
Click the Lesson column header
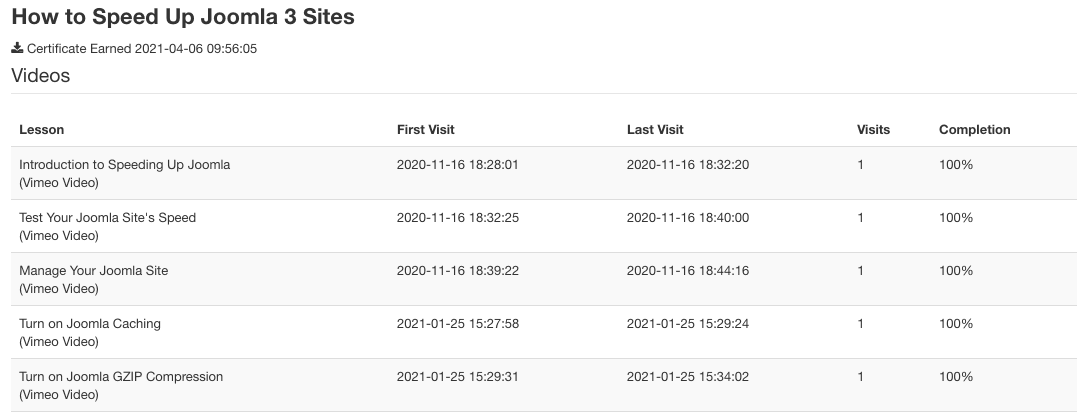coord(41,130)
